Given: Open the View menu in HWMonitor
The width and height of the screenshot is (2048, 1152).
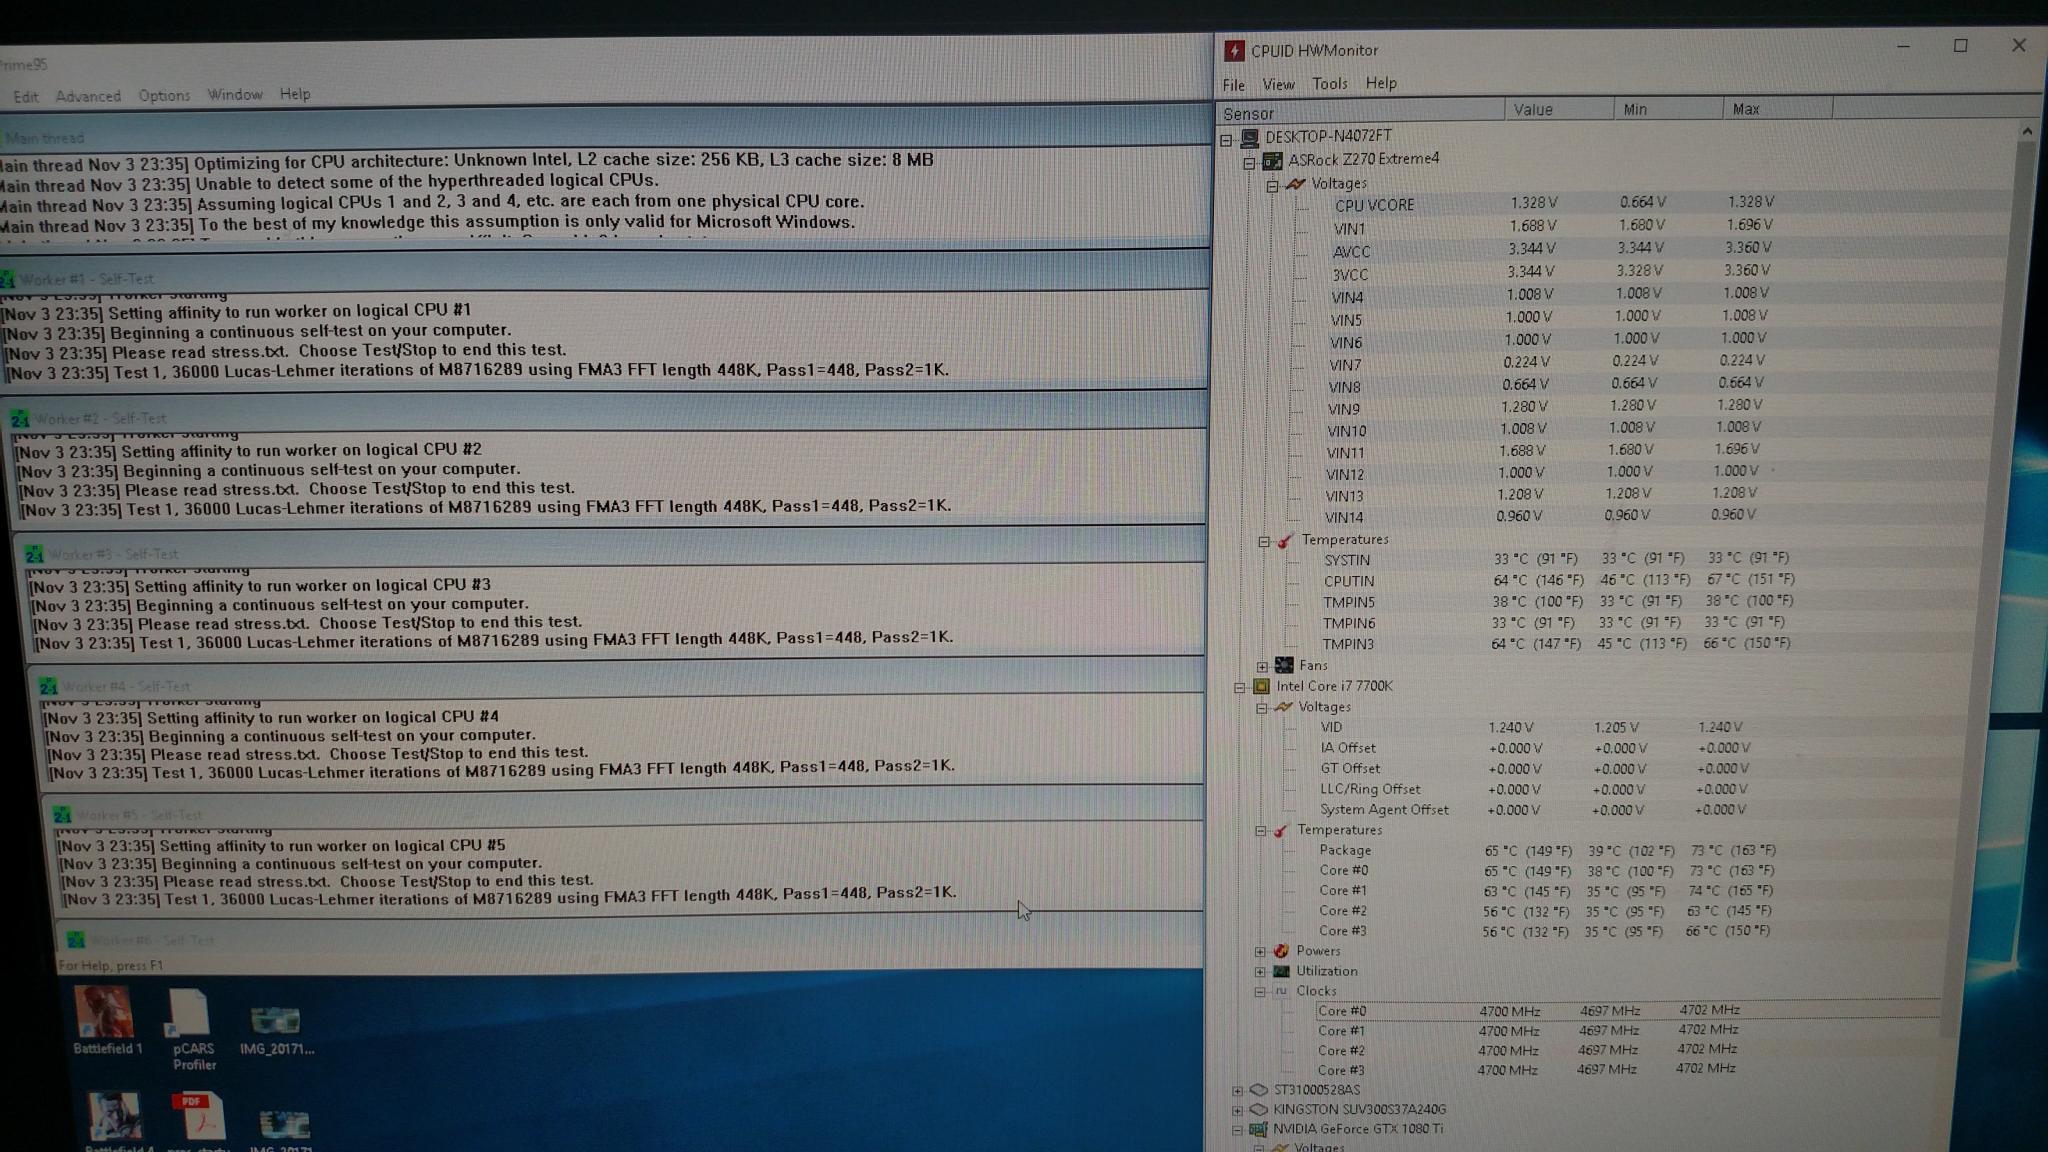Looking at the screenshot, I should pos(1278,85).
